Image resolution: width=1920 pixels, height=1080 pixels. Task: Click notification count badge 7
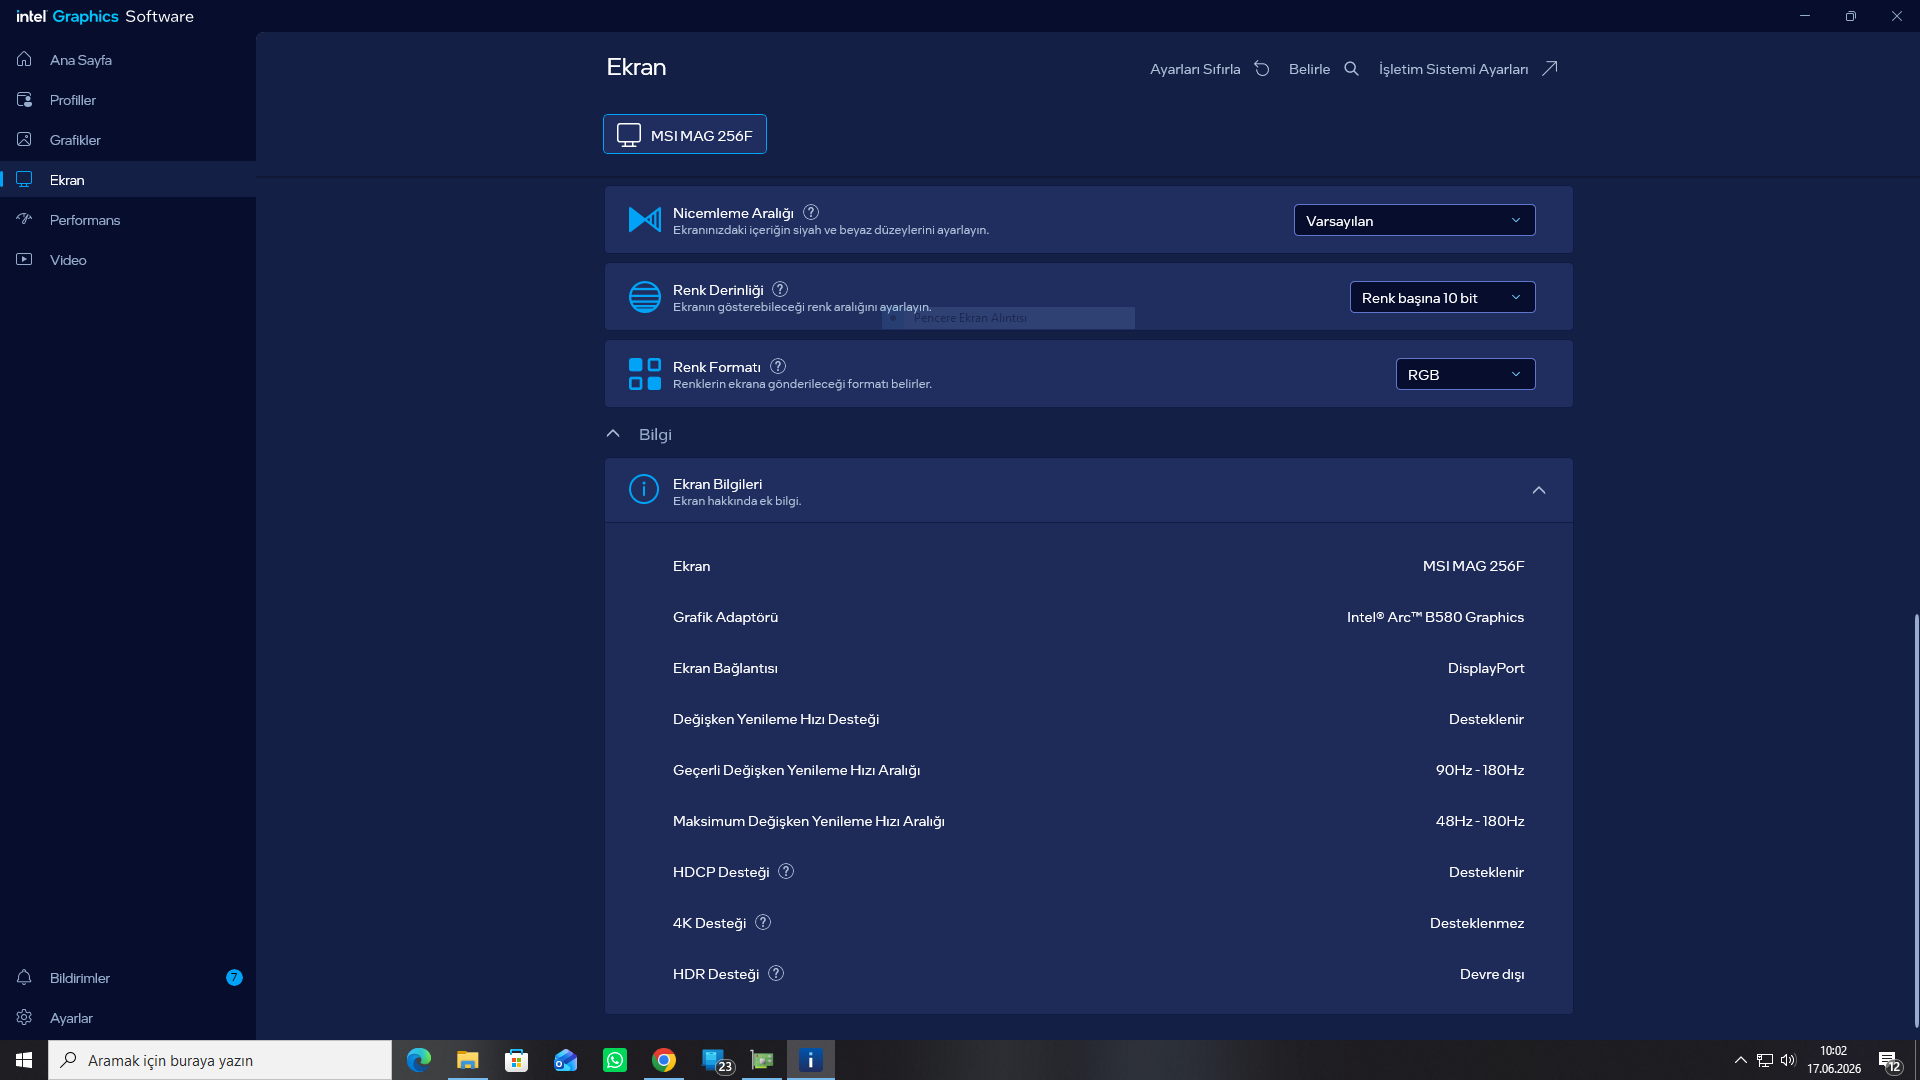click(x=234, y=978)
